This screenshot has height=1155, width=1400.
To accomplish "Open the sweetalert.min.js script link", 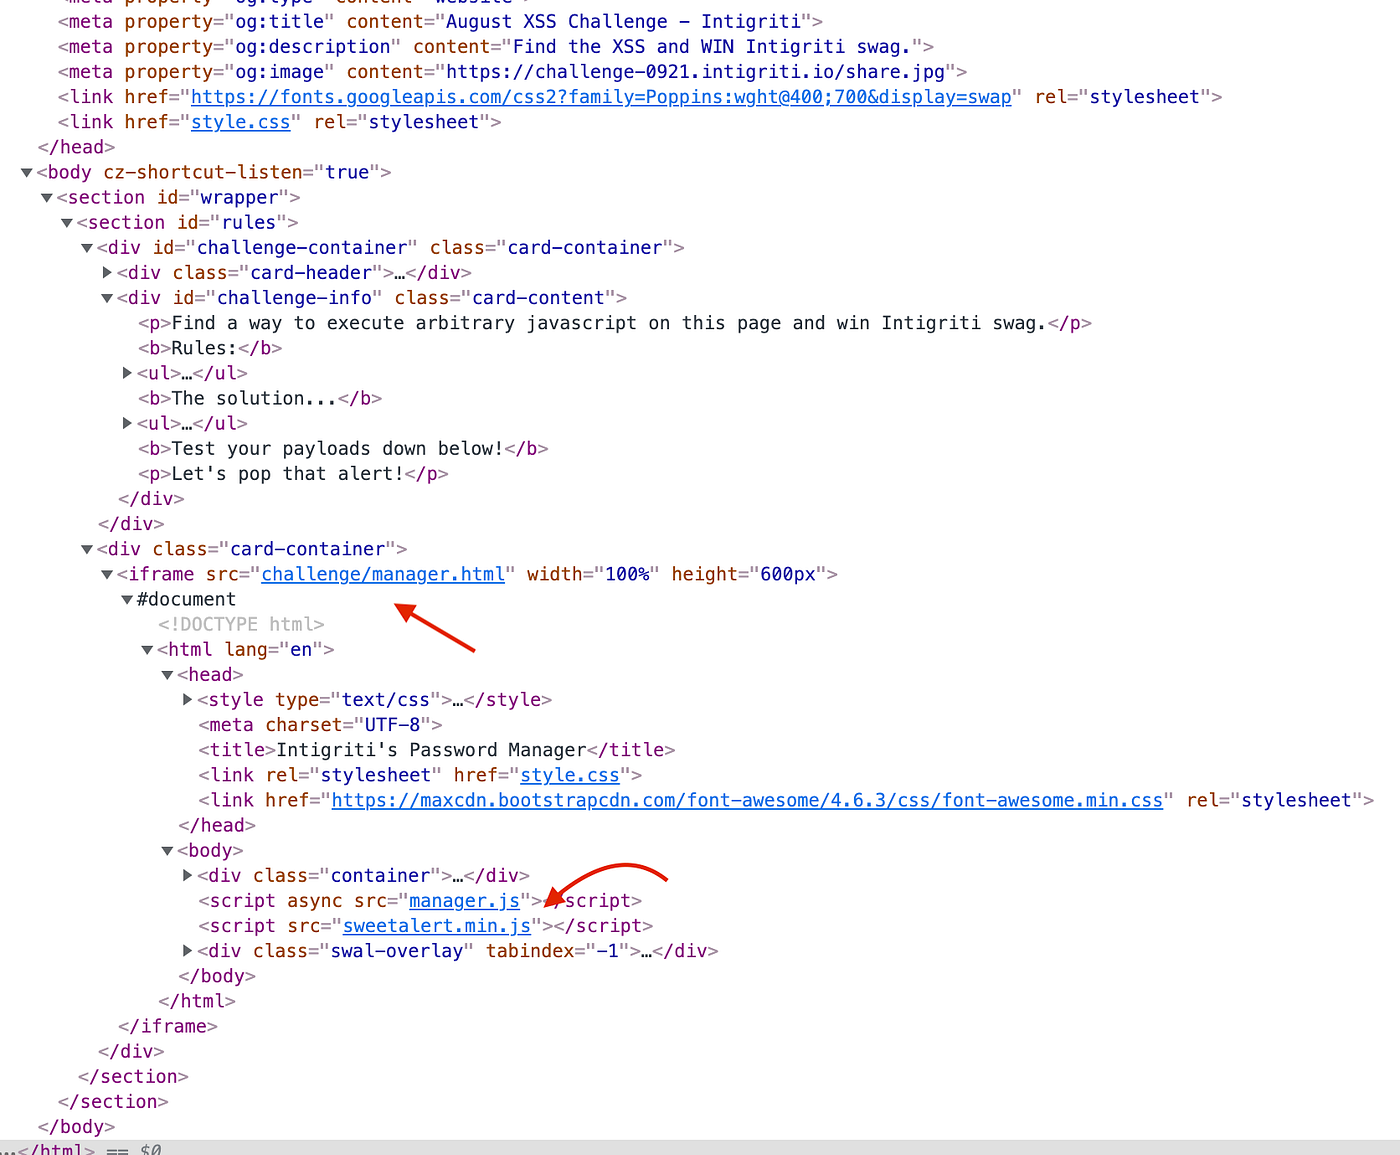I will pyautogui.click(x=436, y=926).
